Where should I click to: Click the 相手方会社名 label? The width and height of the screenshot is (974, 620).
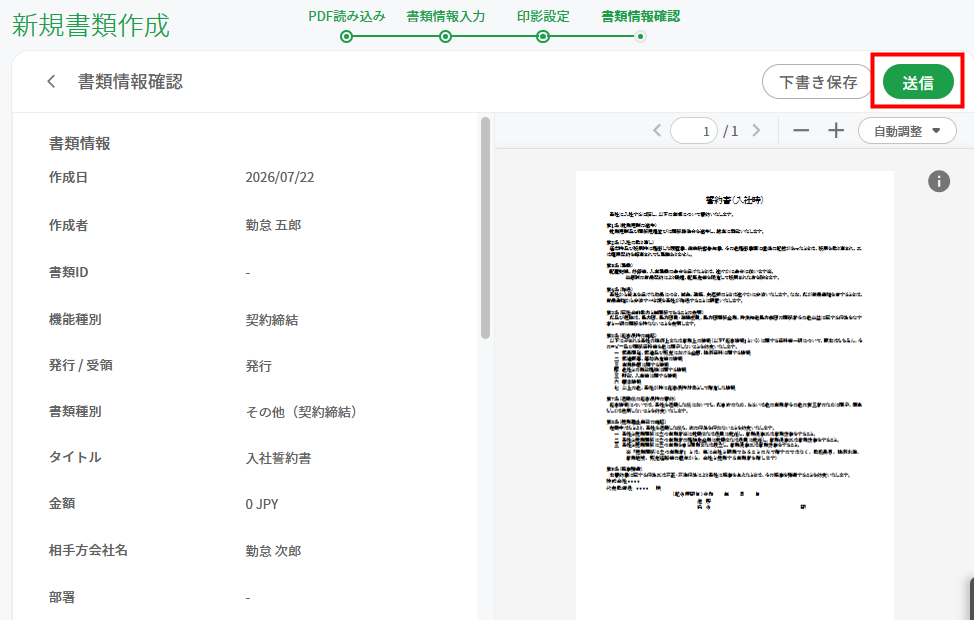(88, 550)
